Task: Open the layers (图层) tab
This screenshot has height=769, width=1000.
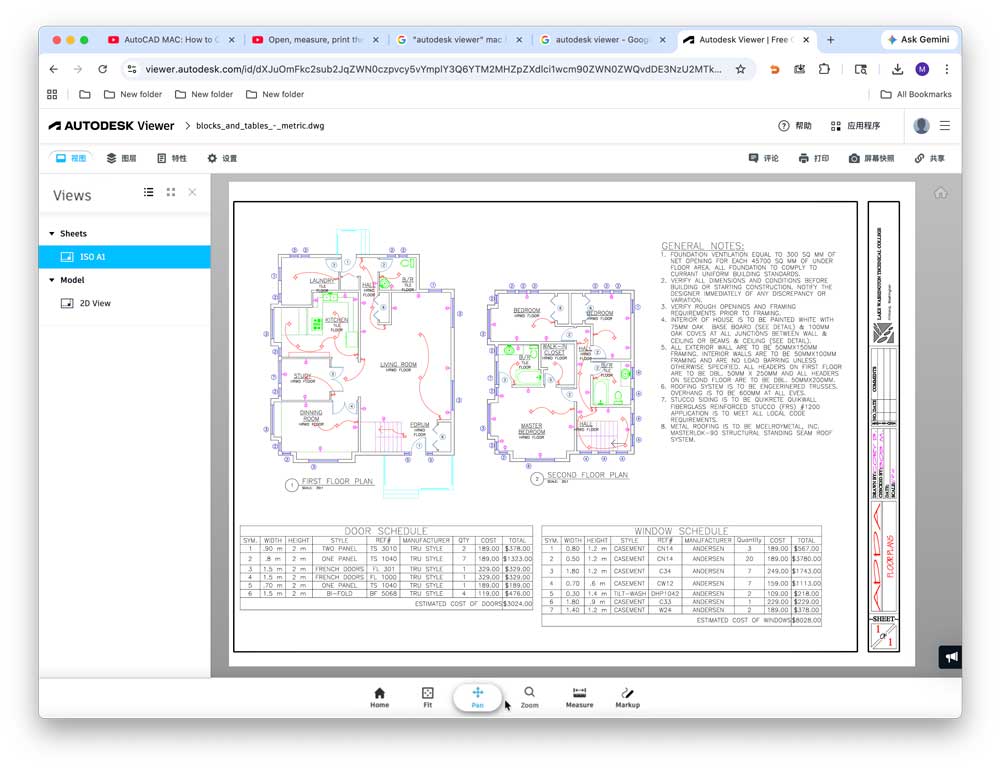Action: pyautogui.click(x=121, y=159)
